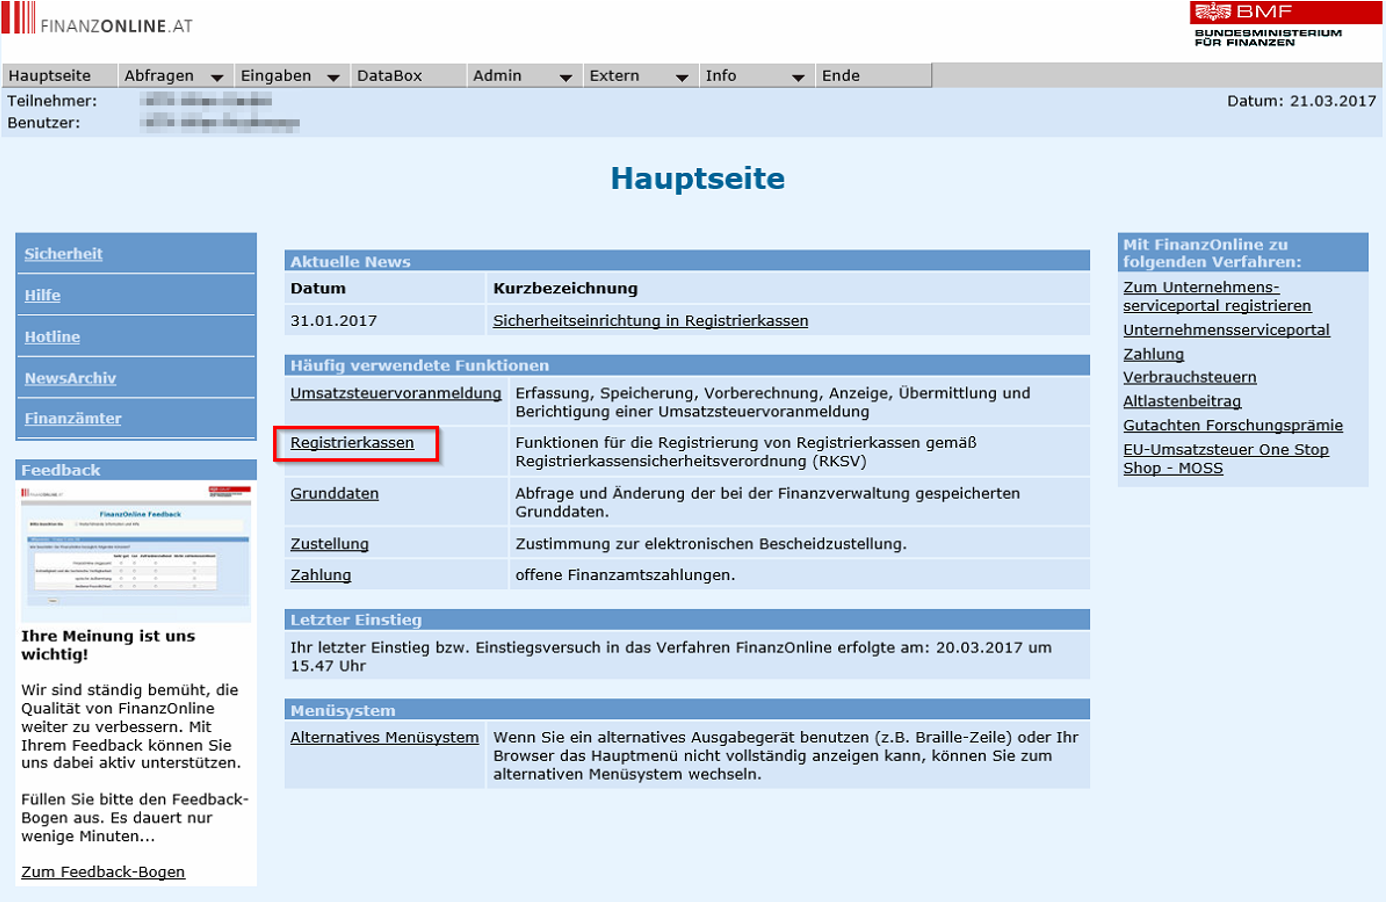Open the Registrierkassen function link
This screenshot has width=1387, height=902.
point(352,442)
